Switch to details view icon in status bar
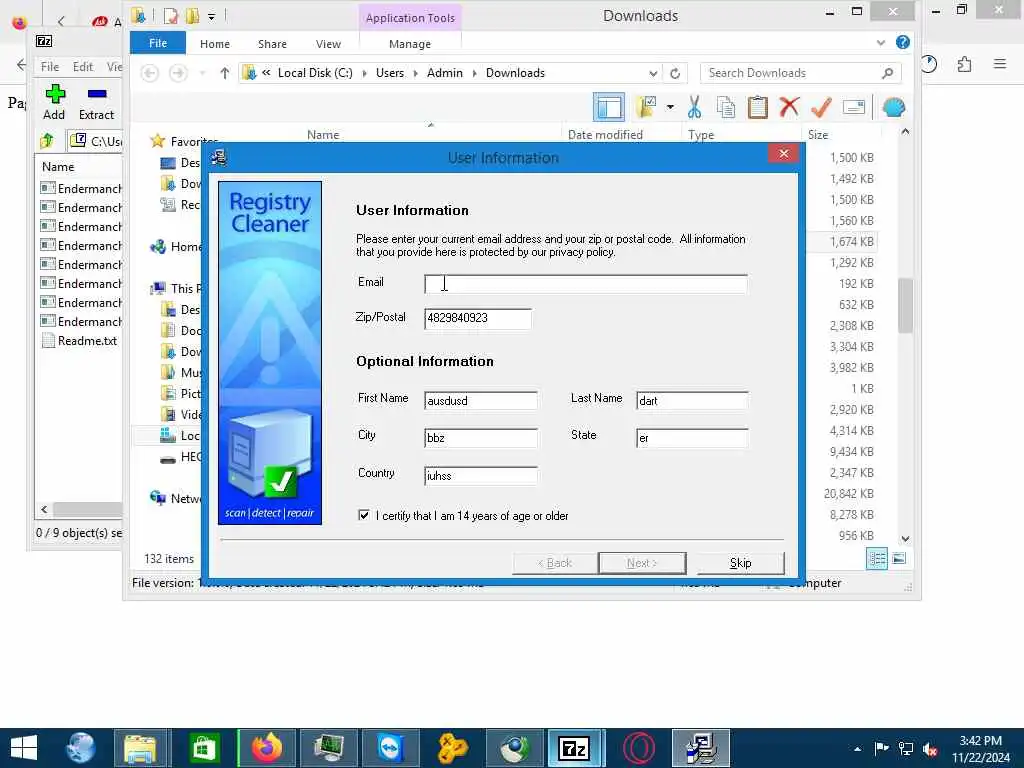The image size is (1024, 768). pos(876,558)
